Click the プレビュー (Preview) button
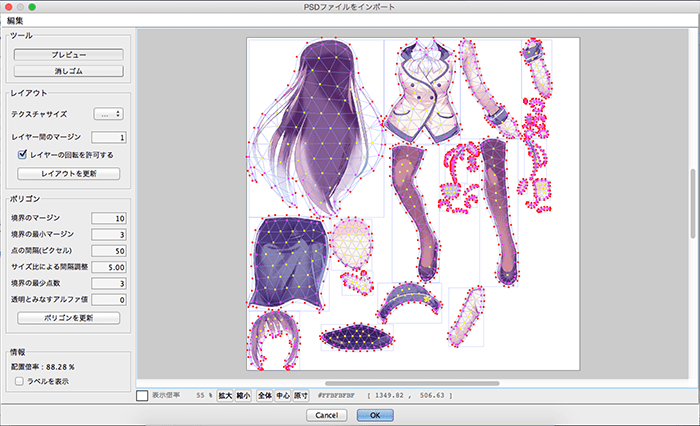Viewport: 700px width, 426px height. click(x=68, y=54)
